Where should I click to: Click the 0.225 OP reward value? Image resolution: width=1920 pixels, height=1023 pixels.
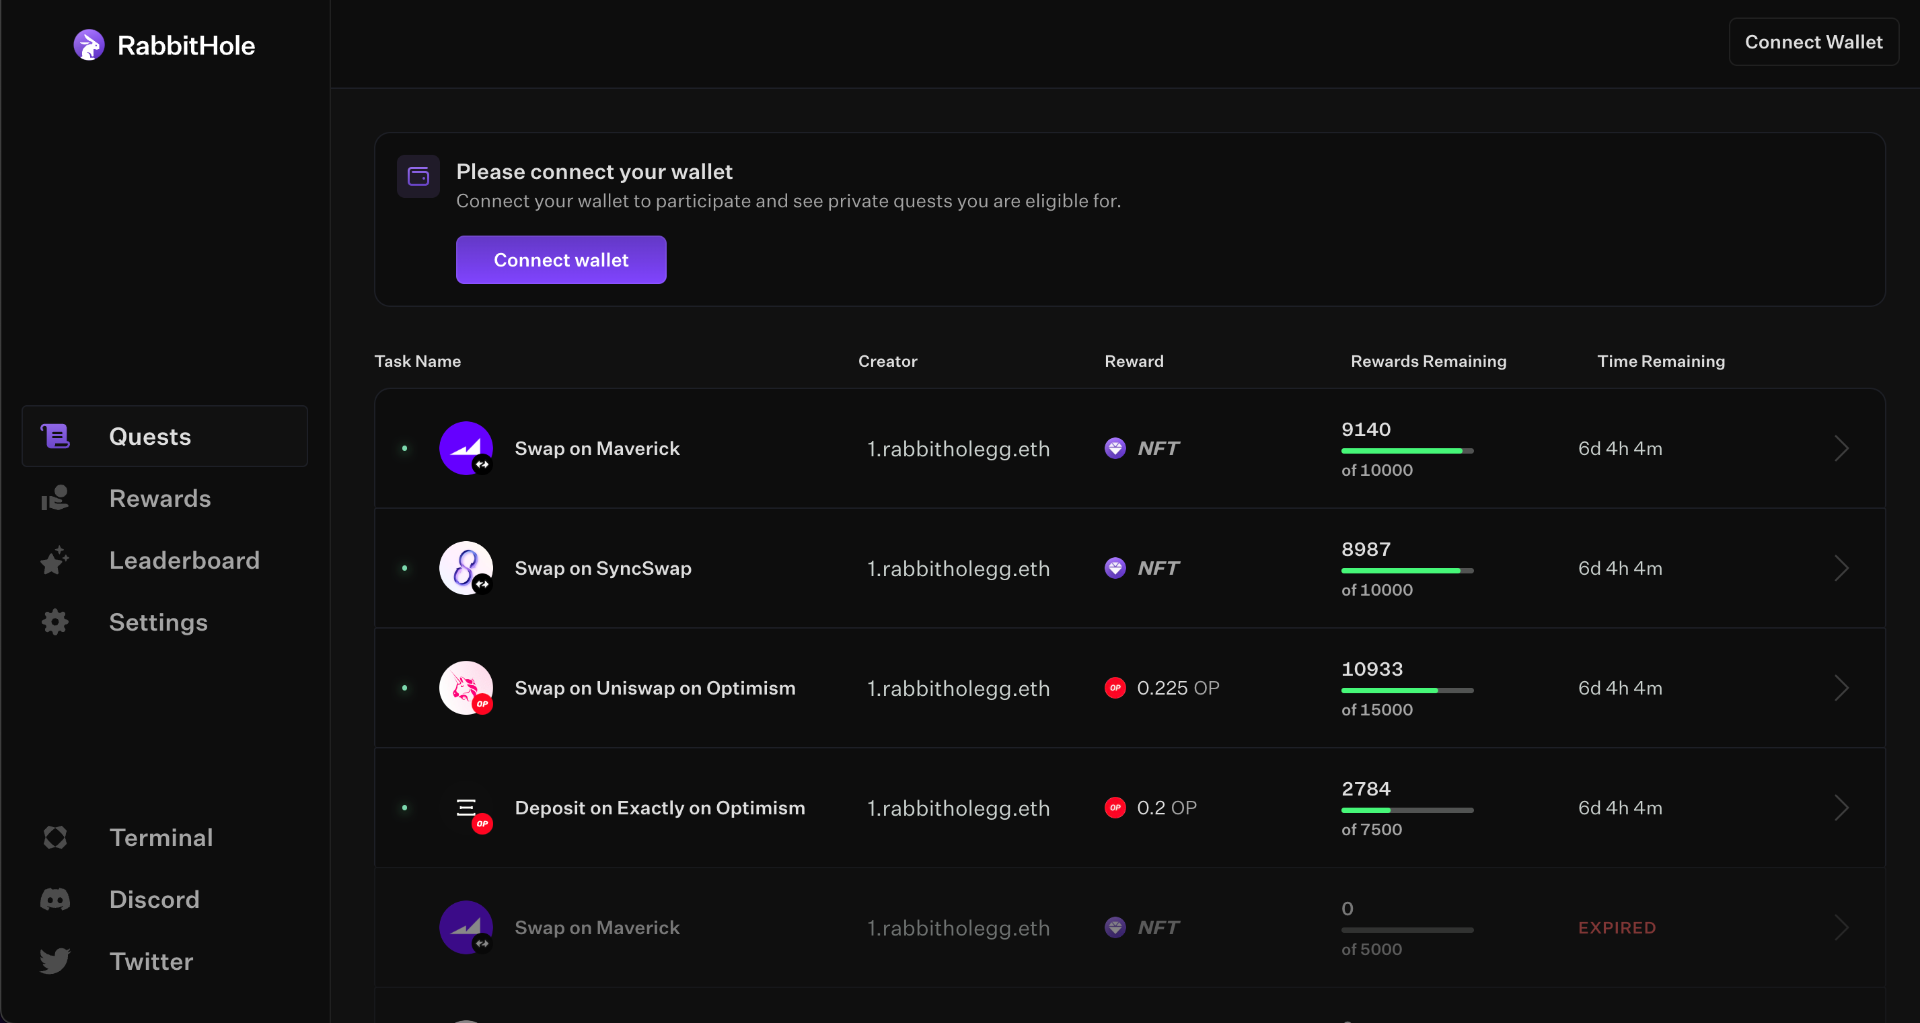1178,688
